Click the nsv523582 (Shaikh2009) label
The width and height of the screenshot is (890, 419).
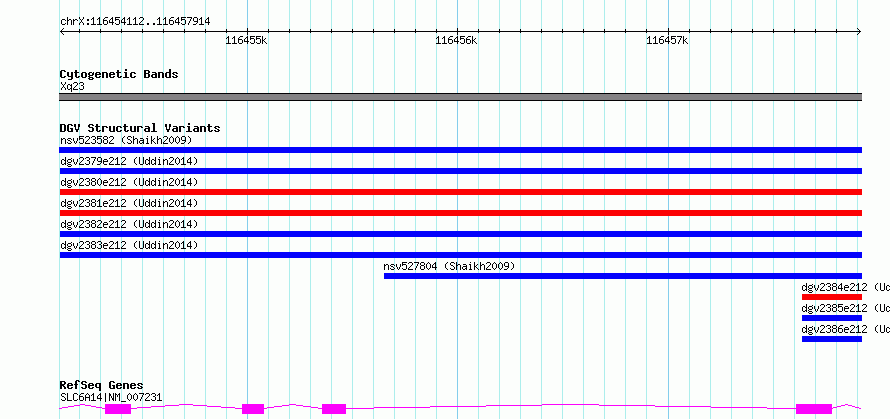pyautogui.click(x=126, y=140)
